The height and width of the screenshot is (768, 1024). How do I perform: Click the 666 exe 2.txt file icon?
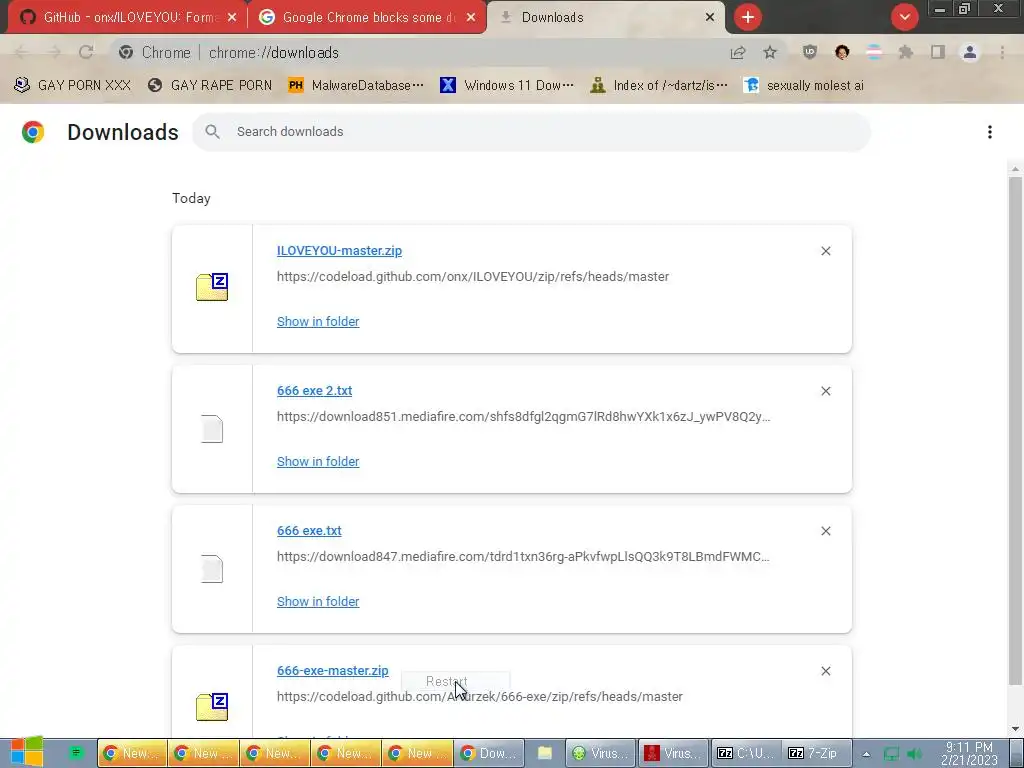212,428
